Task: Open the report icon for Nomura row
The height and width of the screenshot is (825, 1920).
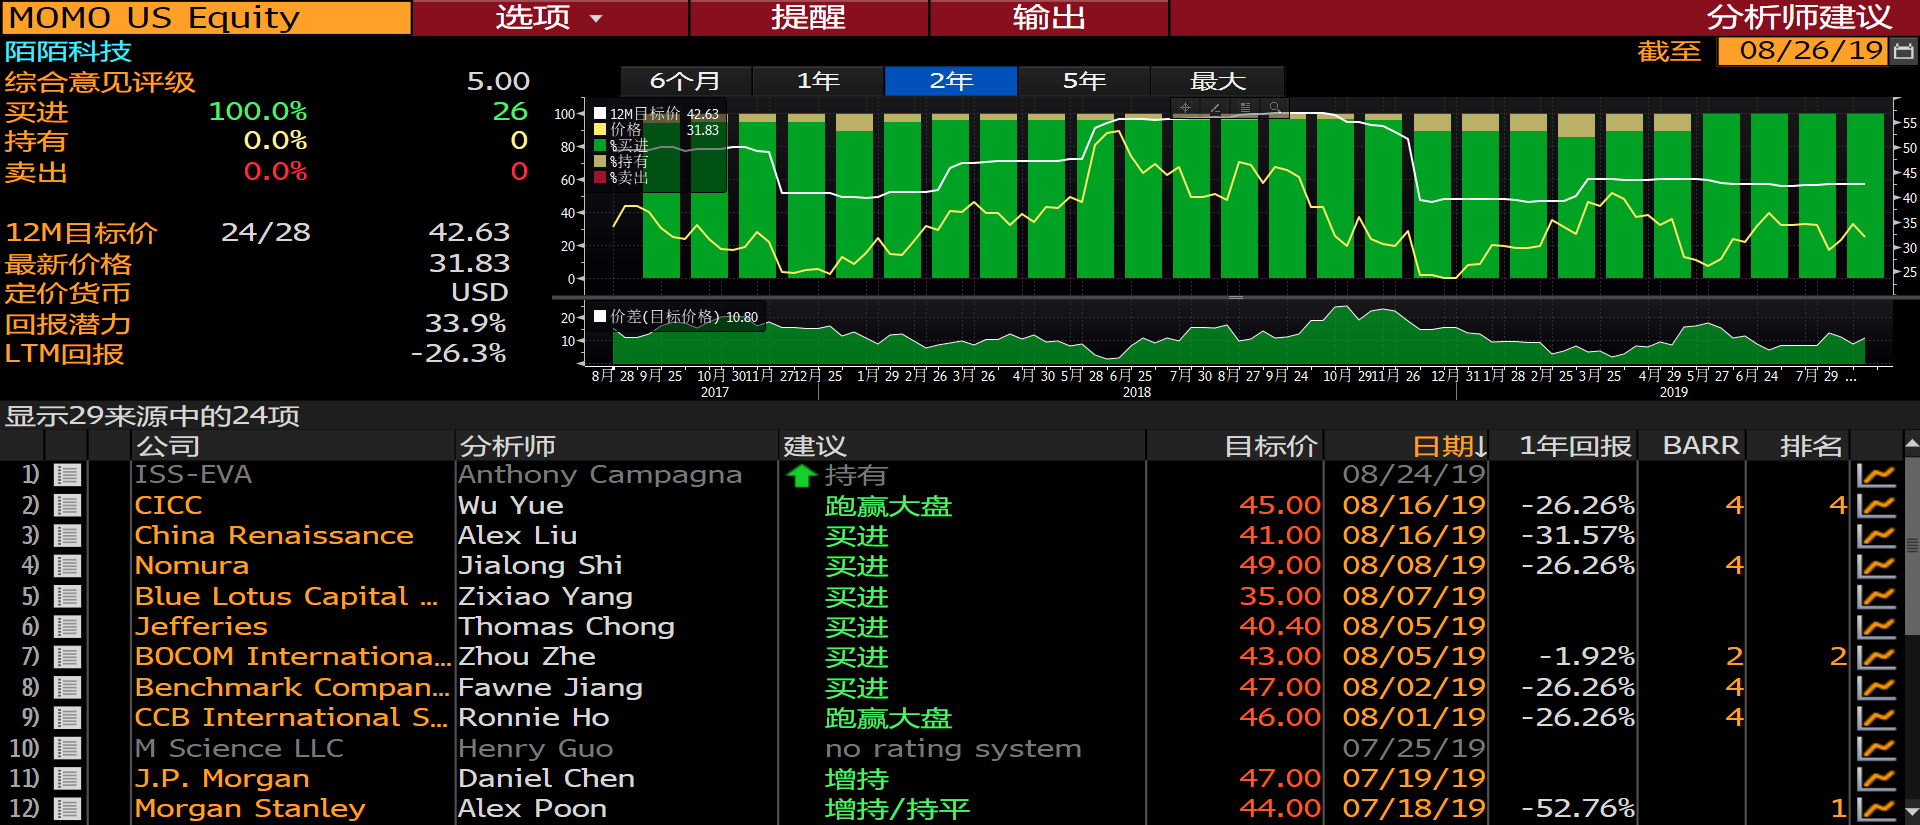Action: pos(68,566)
